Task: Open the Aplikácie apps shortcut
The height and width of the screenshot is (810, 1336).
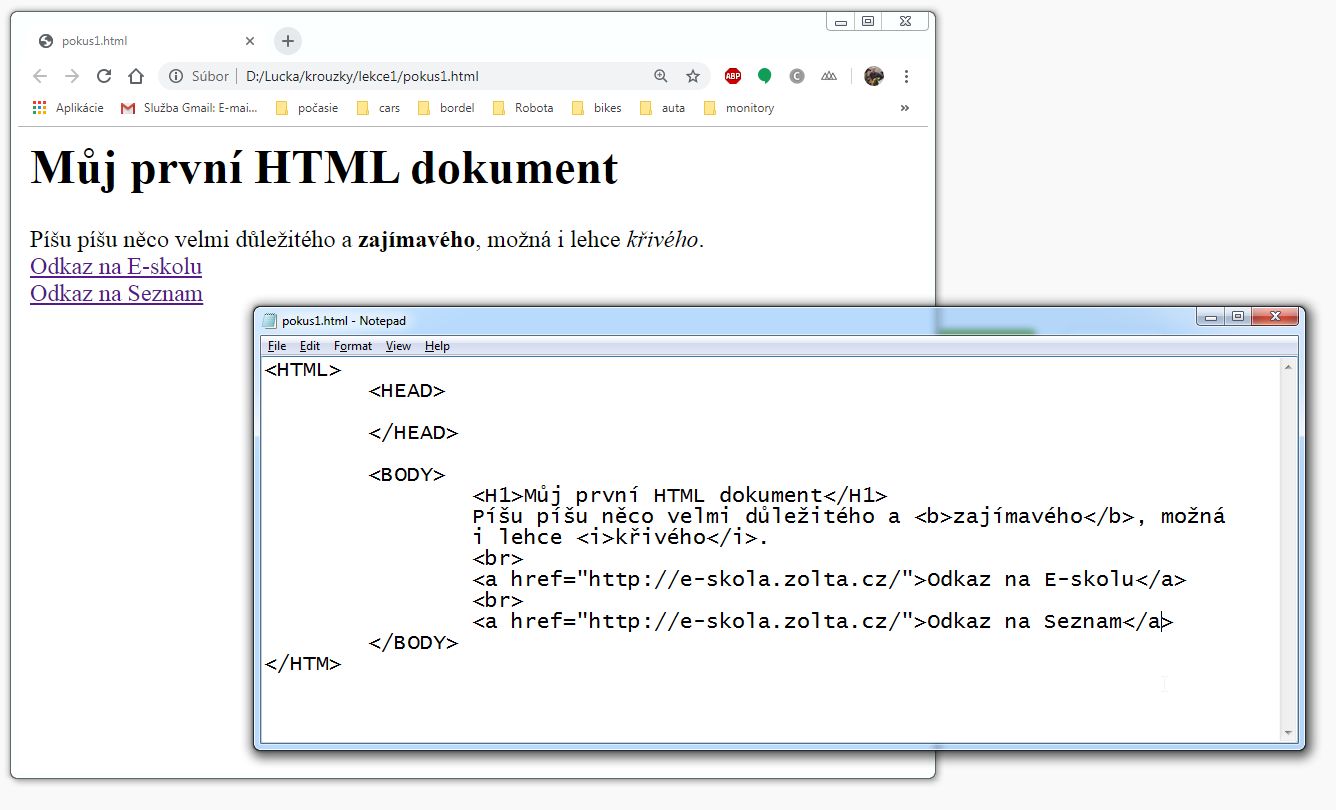Action: [x=67, y=108]
